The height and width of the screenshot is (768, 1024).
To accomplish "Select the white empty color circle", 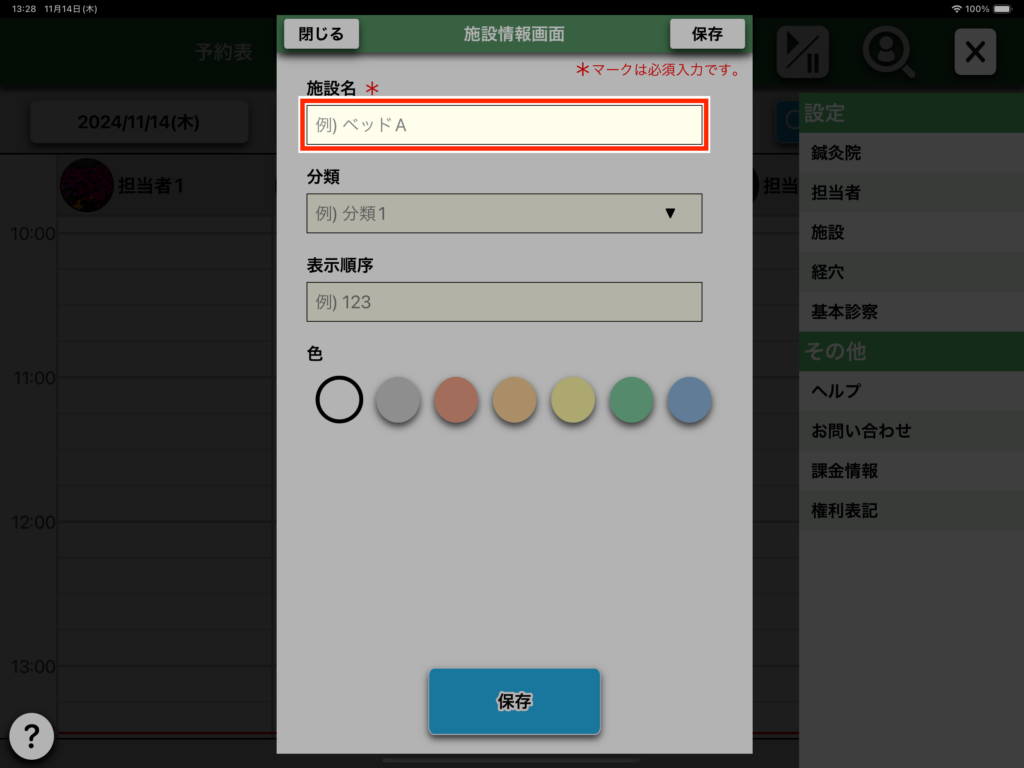I will (x=339, y=400).
